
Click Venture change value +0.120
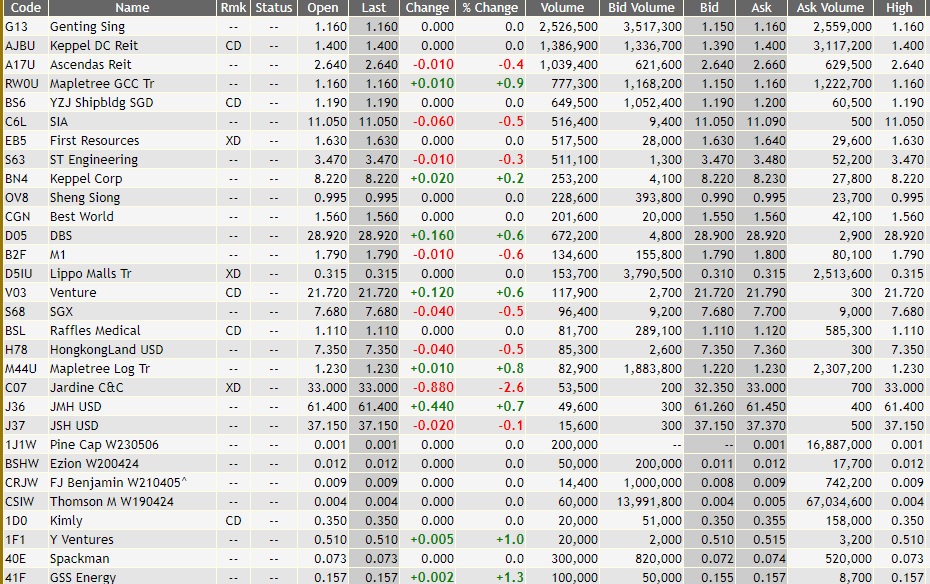pyautogui.click(x=432, y=292)
